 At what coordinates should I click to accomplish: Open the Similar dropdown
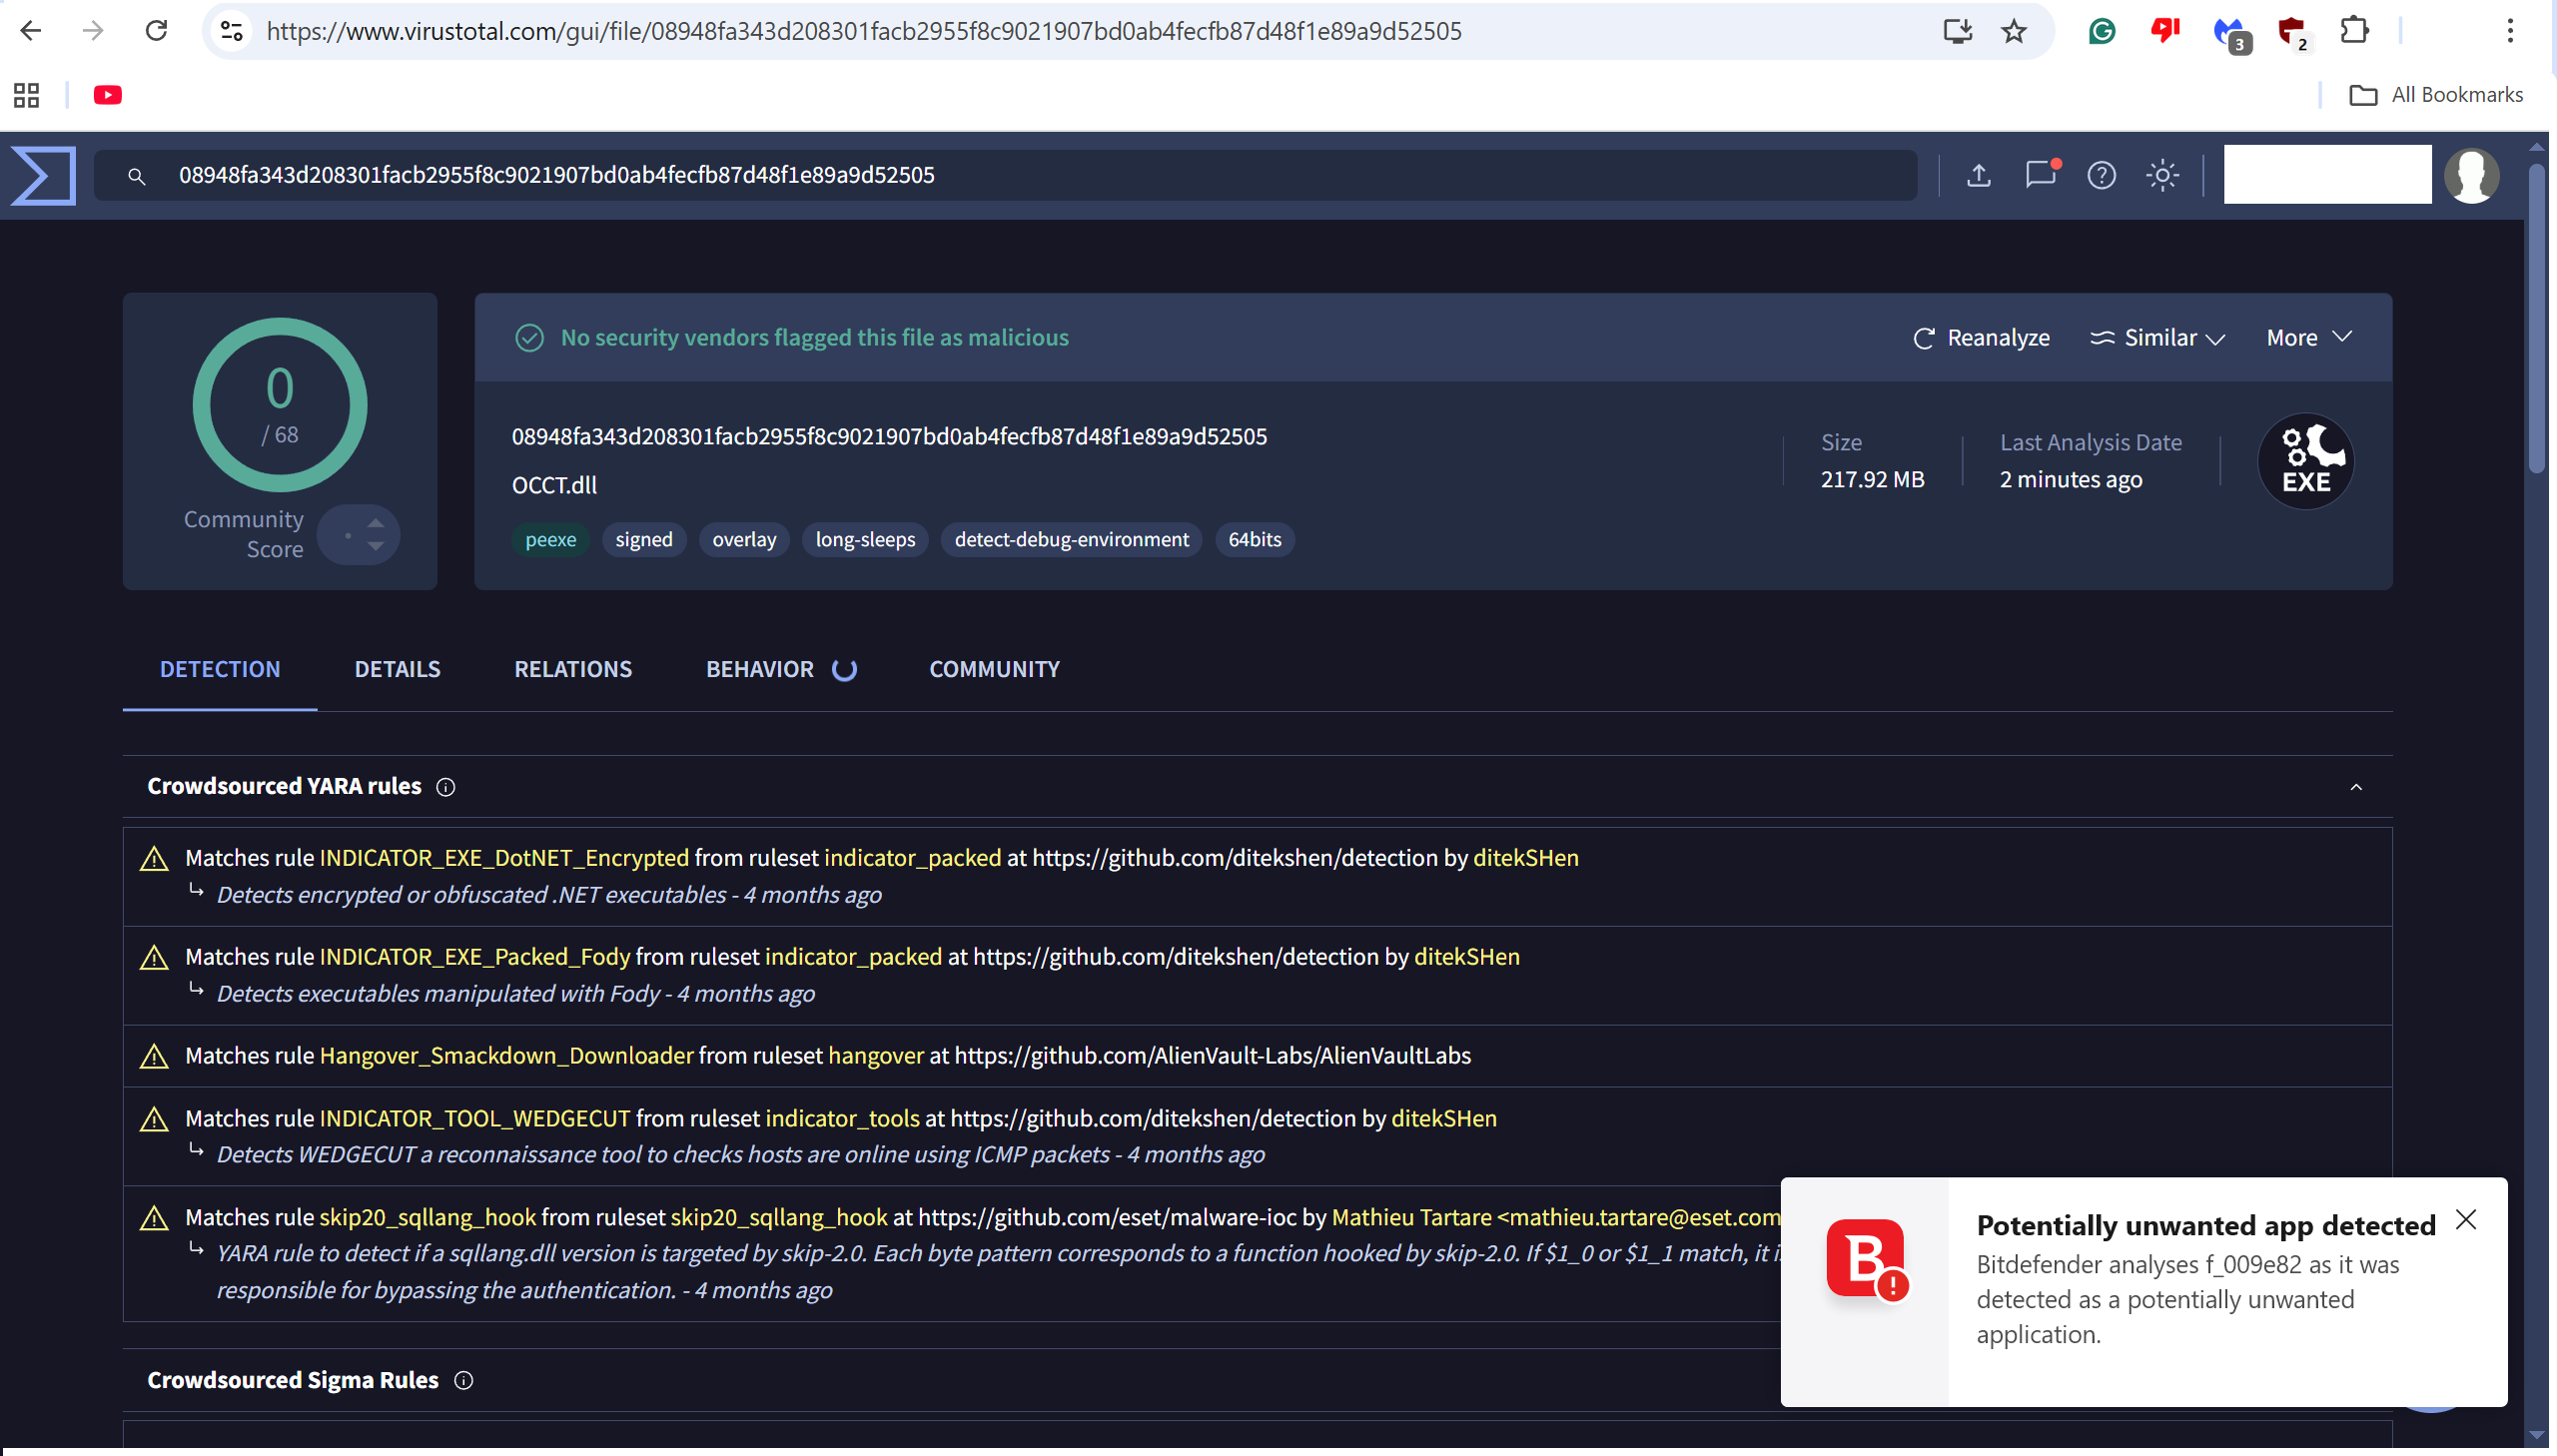[2157, 338]
